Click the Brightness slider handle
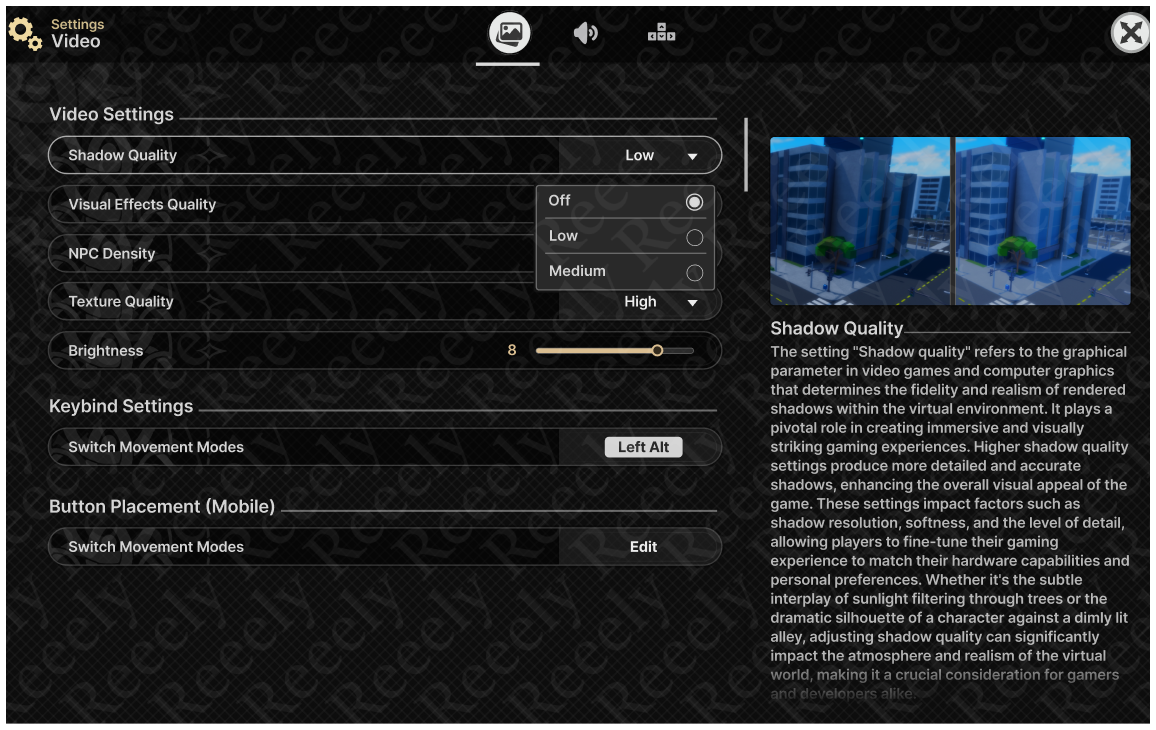 657,351
